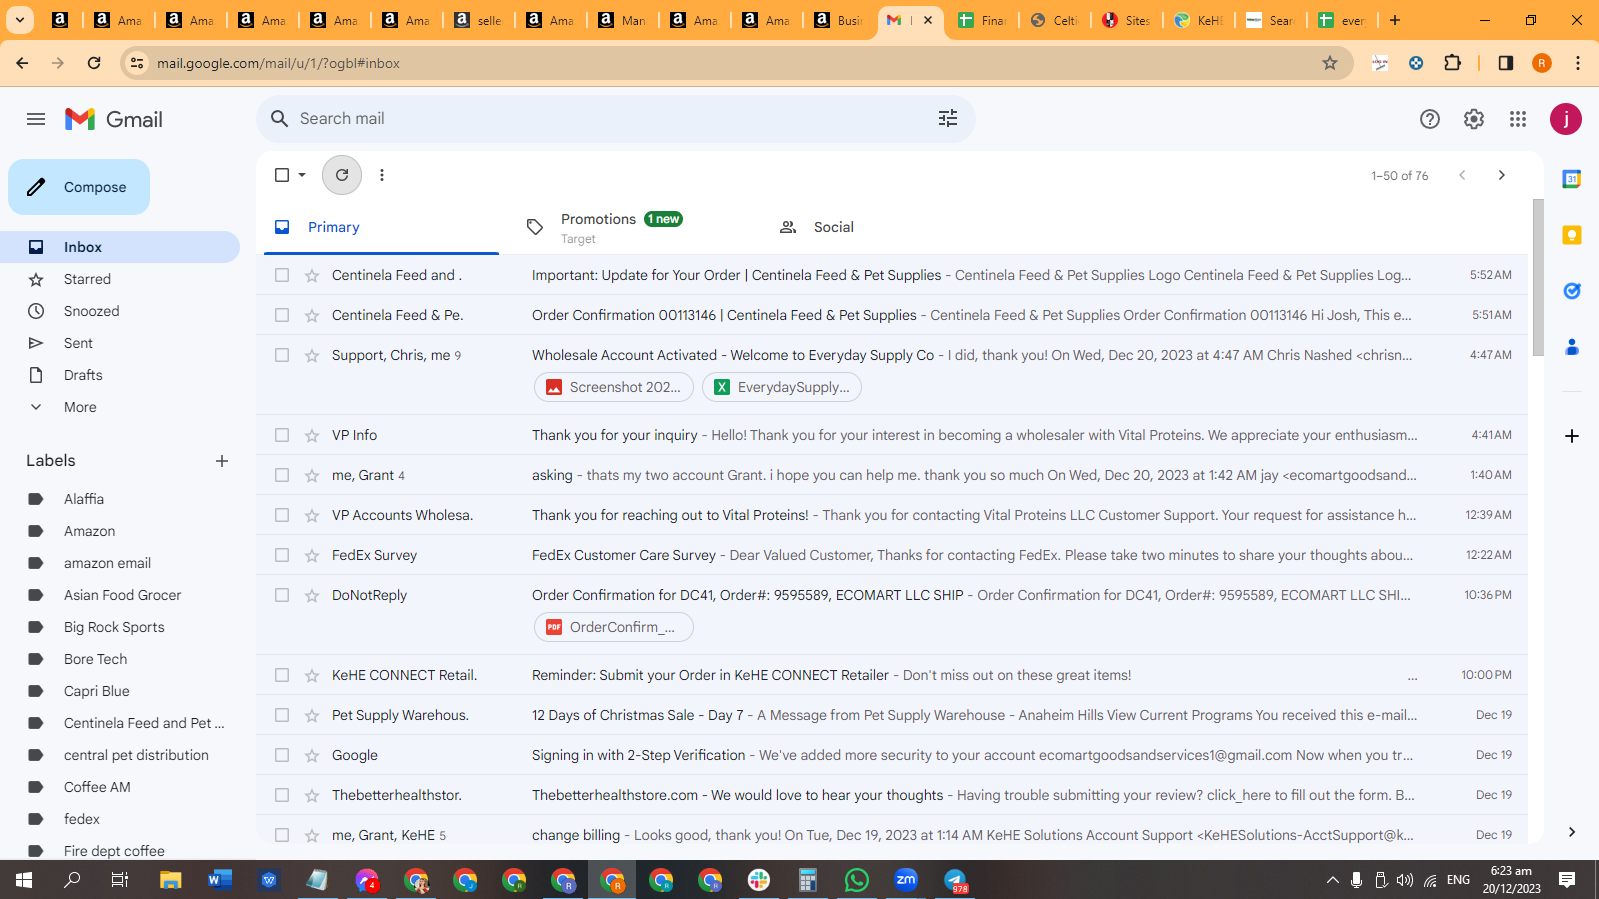
Task: Check the VP Info email checkbox
Action: pyautogui.click(x=282, y=435)
